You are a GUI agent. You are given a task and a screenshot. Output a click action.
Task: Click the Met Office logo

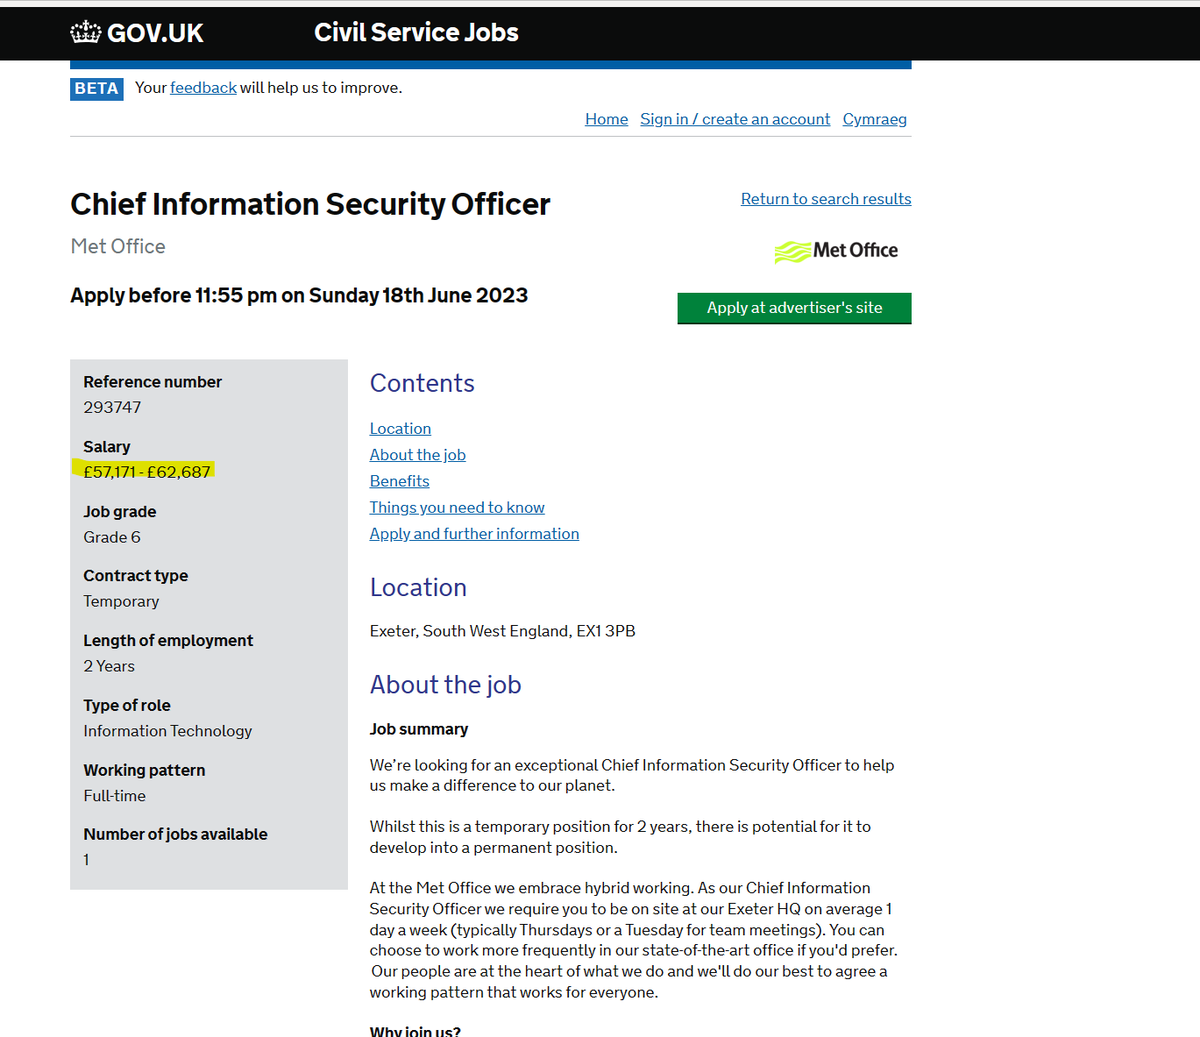coord(836,251)
